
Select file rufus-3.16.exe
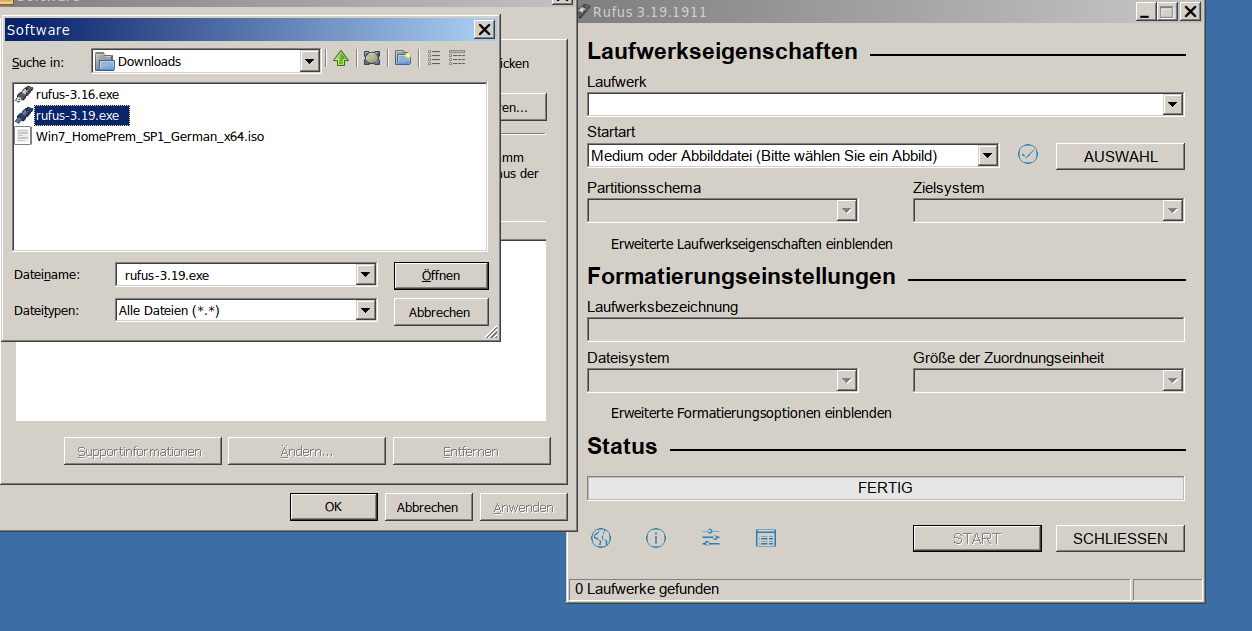click(x=77, y=95)
